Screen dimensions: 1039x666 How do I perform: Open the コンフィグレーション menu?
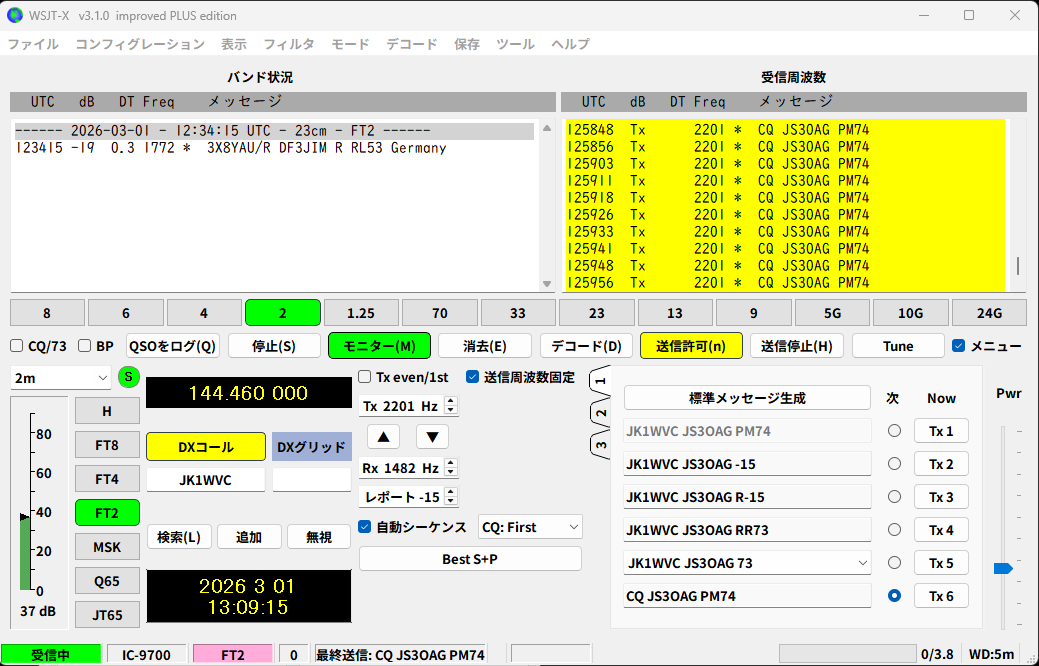click(140, 44)
